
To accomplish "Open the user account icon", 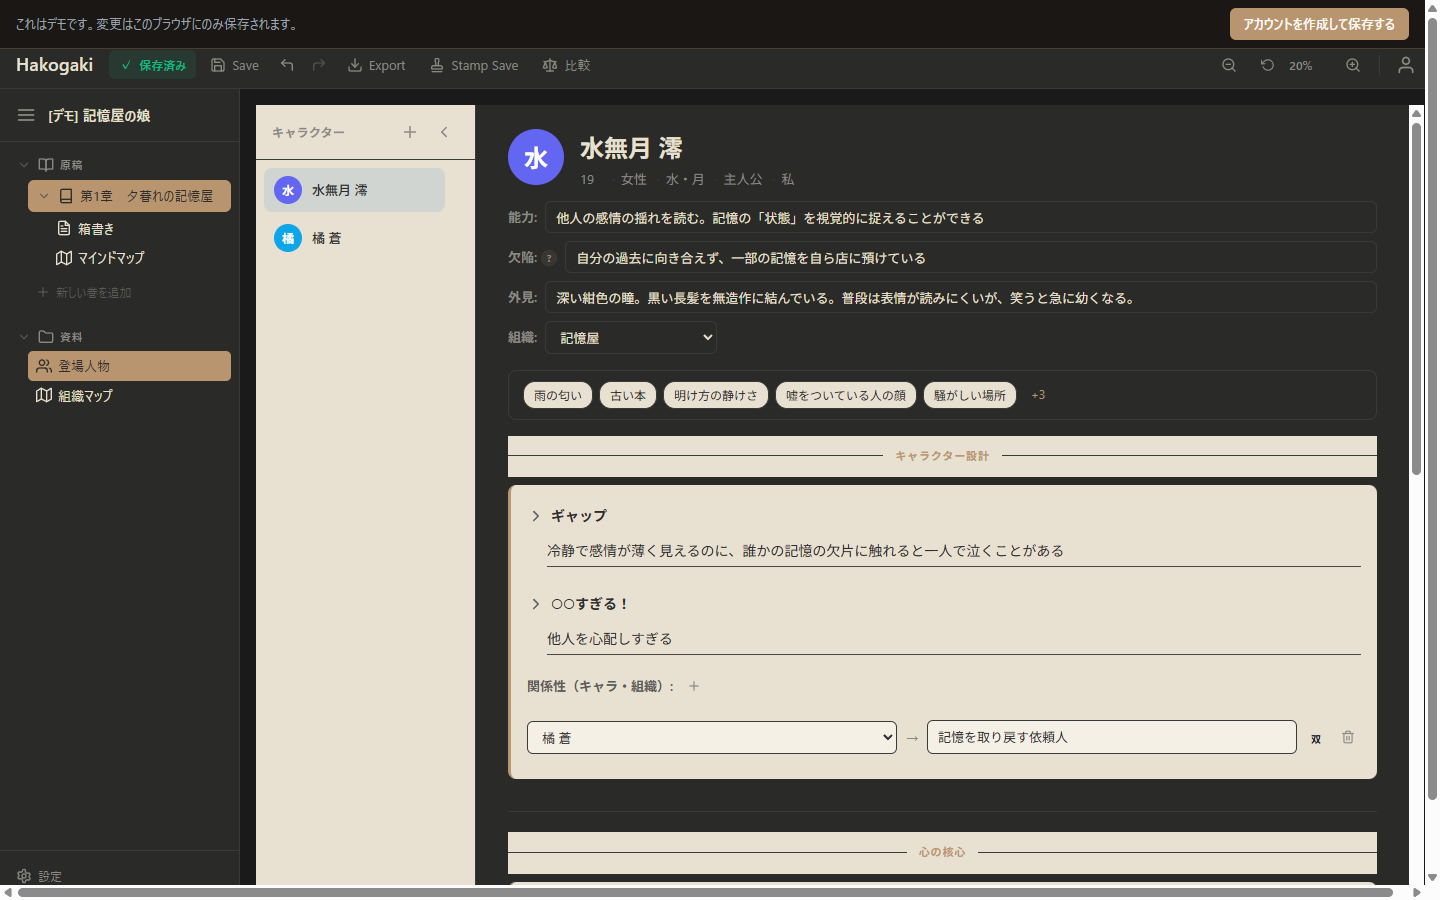I will click(1405, 65).
